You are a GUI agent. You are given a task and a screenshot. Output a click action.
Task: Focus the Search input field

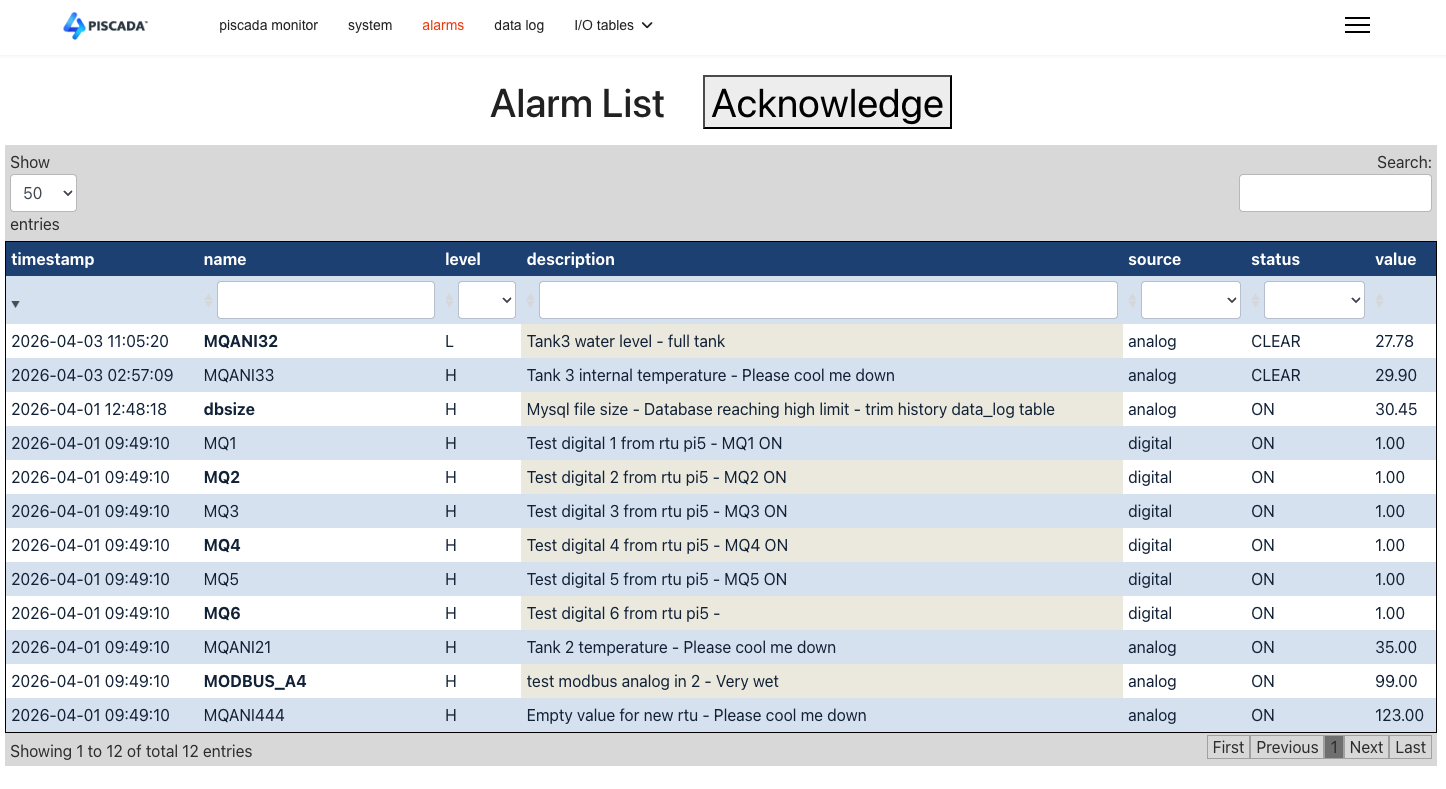pyautogui.click(x=1335, y=193)
